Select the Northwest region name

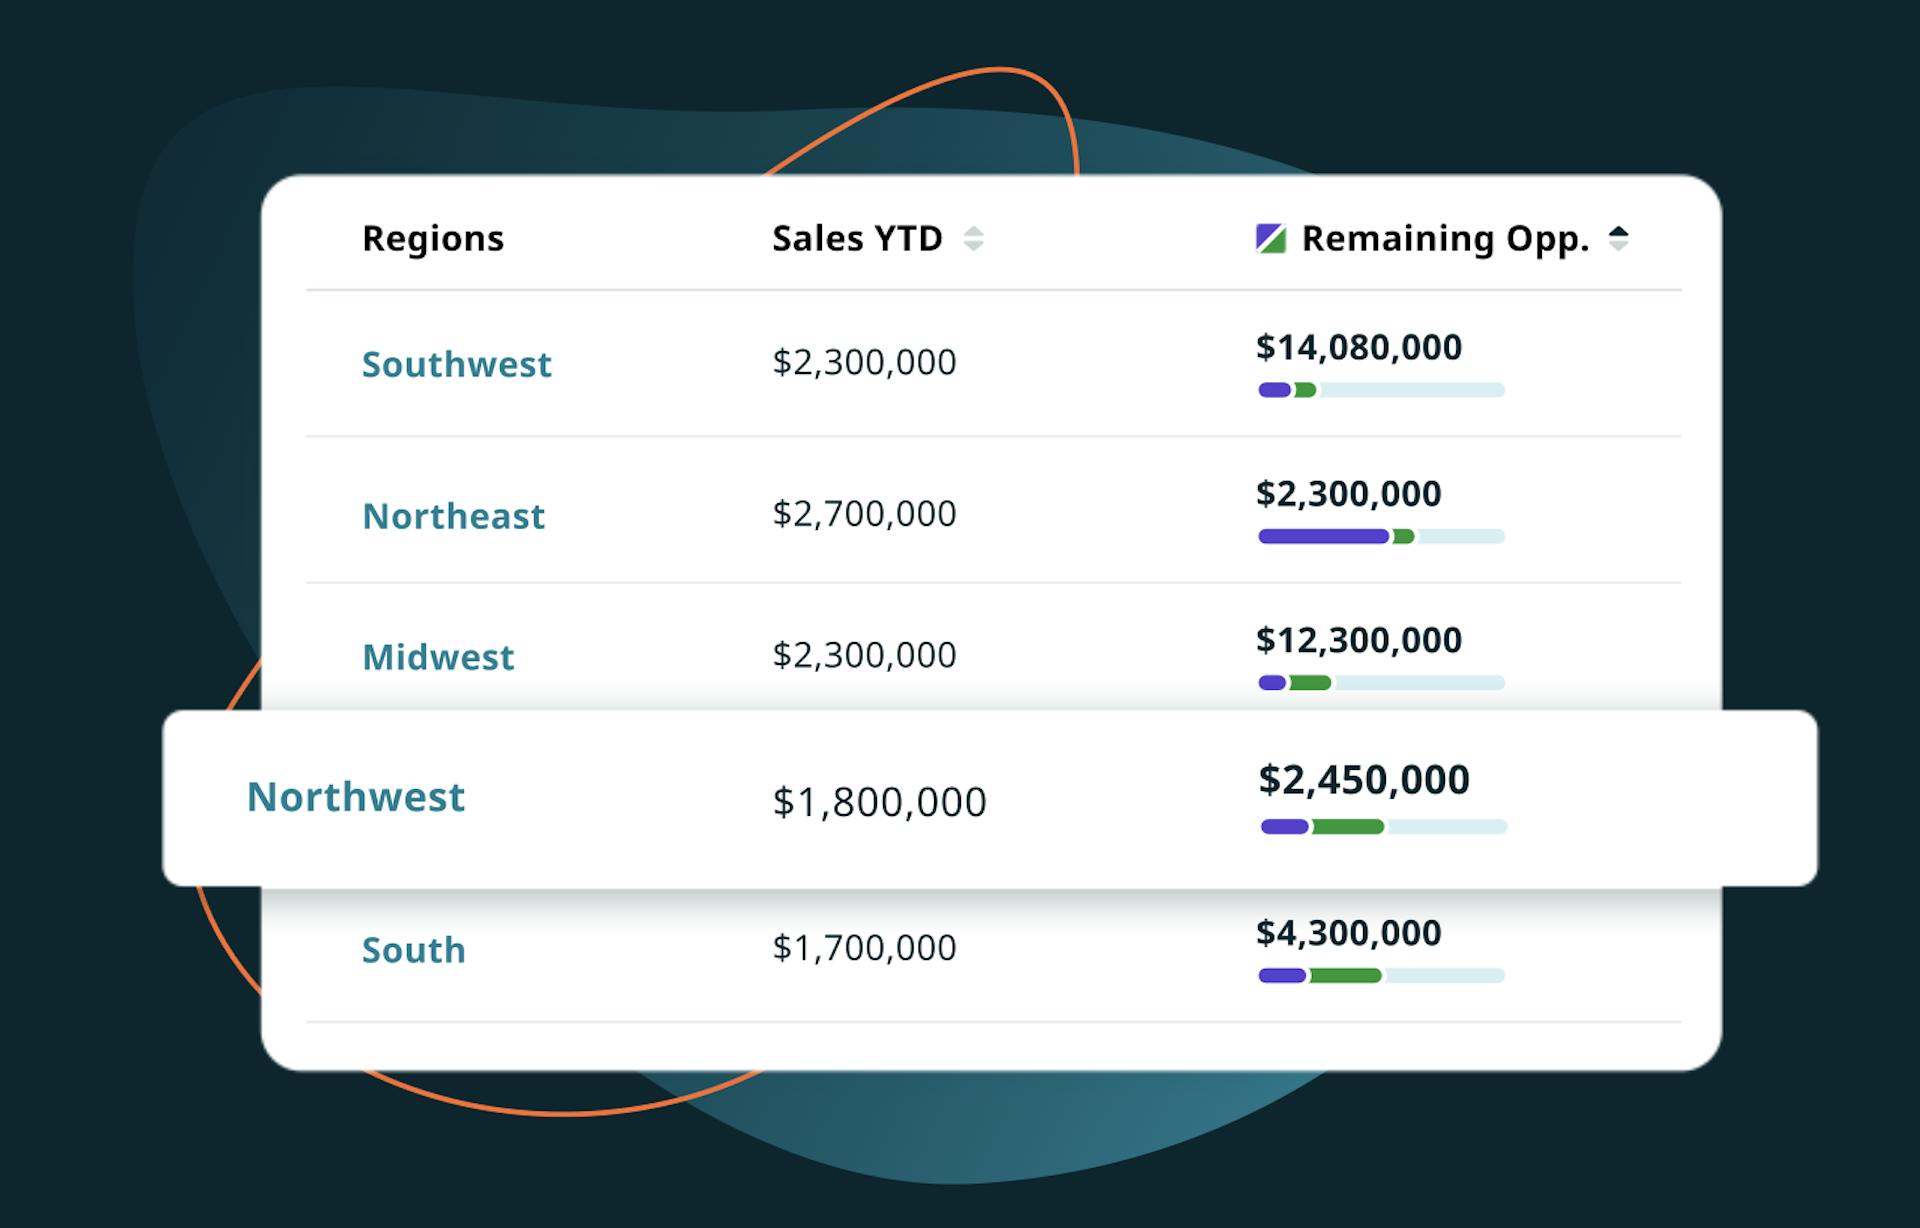pos(355,797)
